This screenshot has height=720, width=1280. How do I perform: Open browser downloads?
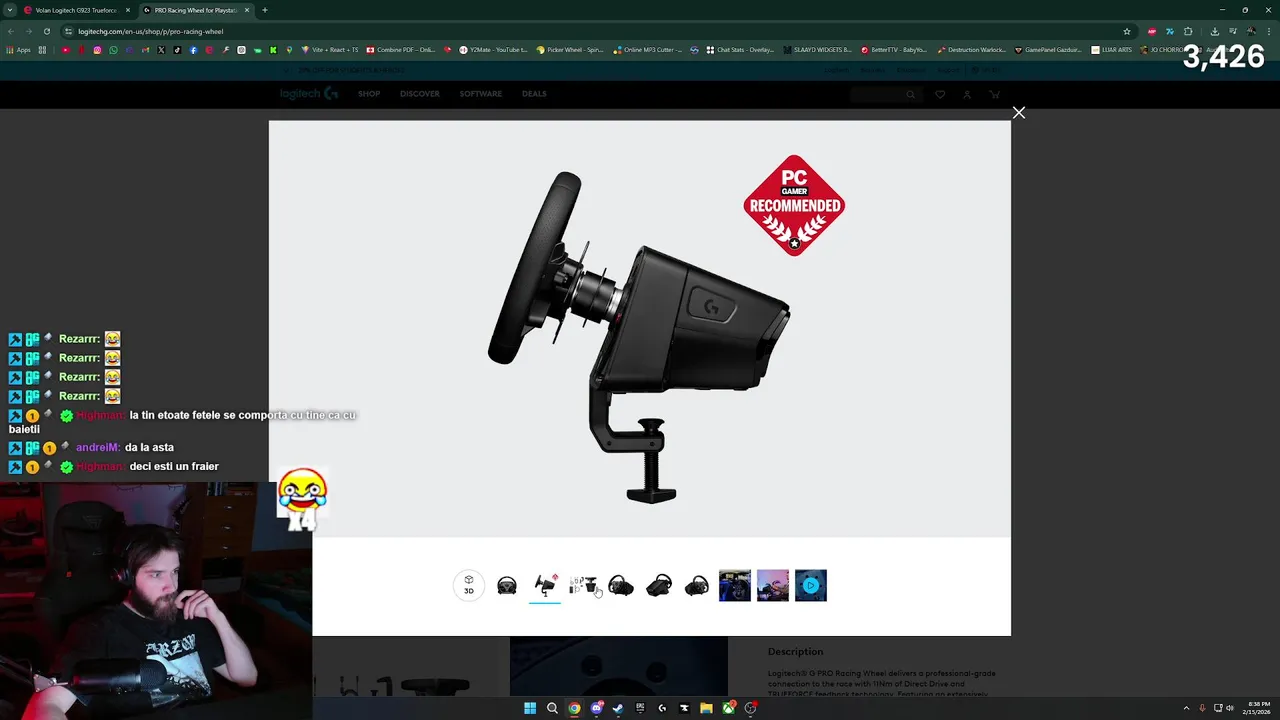[x=1214, y=31]
